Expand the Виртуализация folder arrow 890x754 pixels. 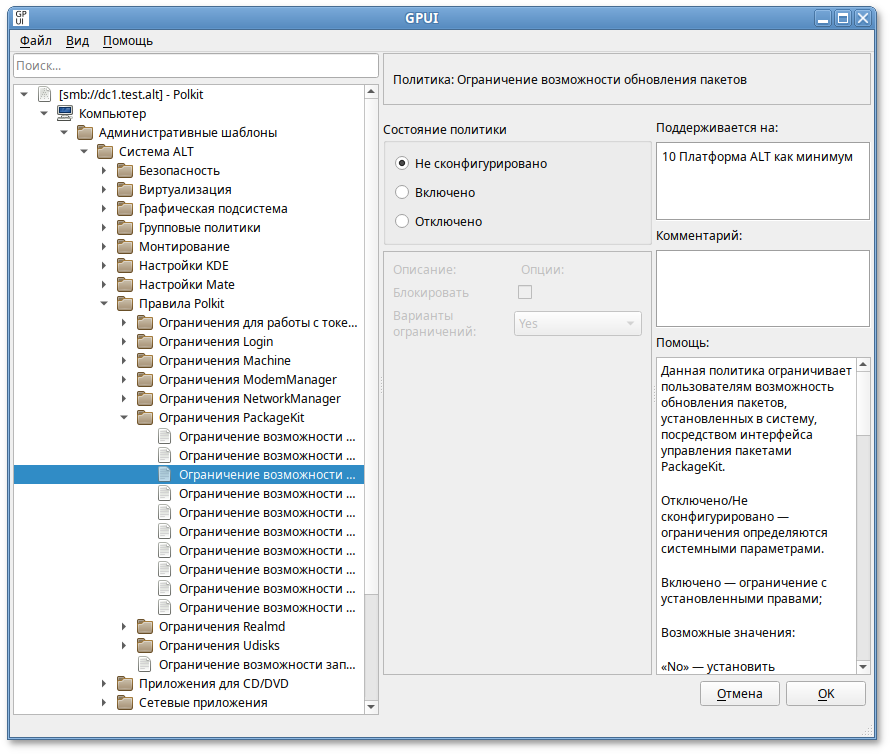pos(104,189)
